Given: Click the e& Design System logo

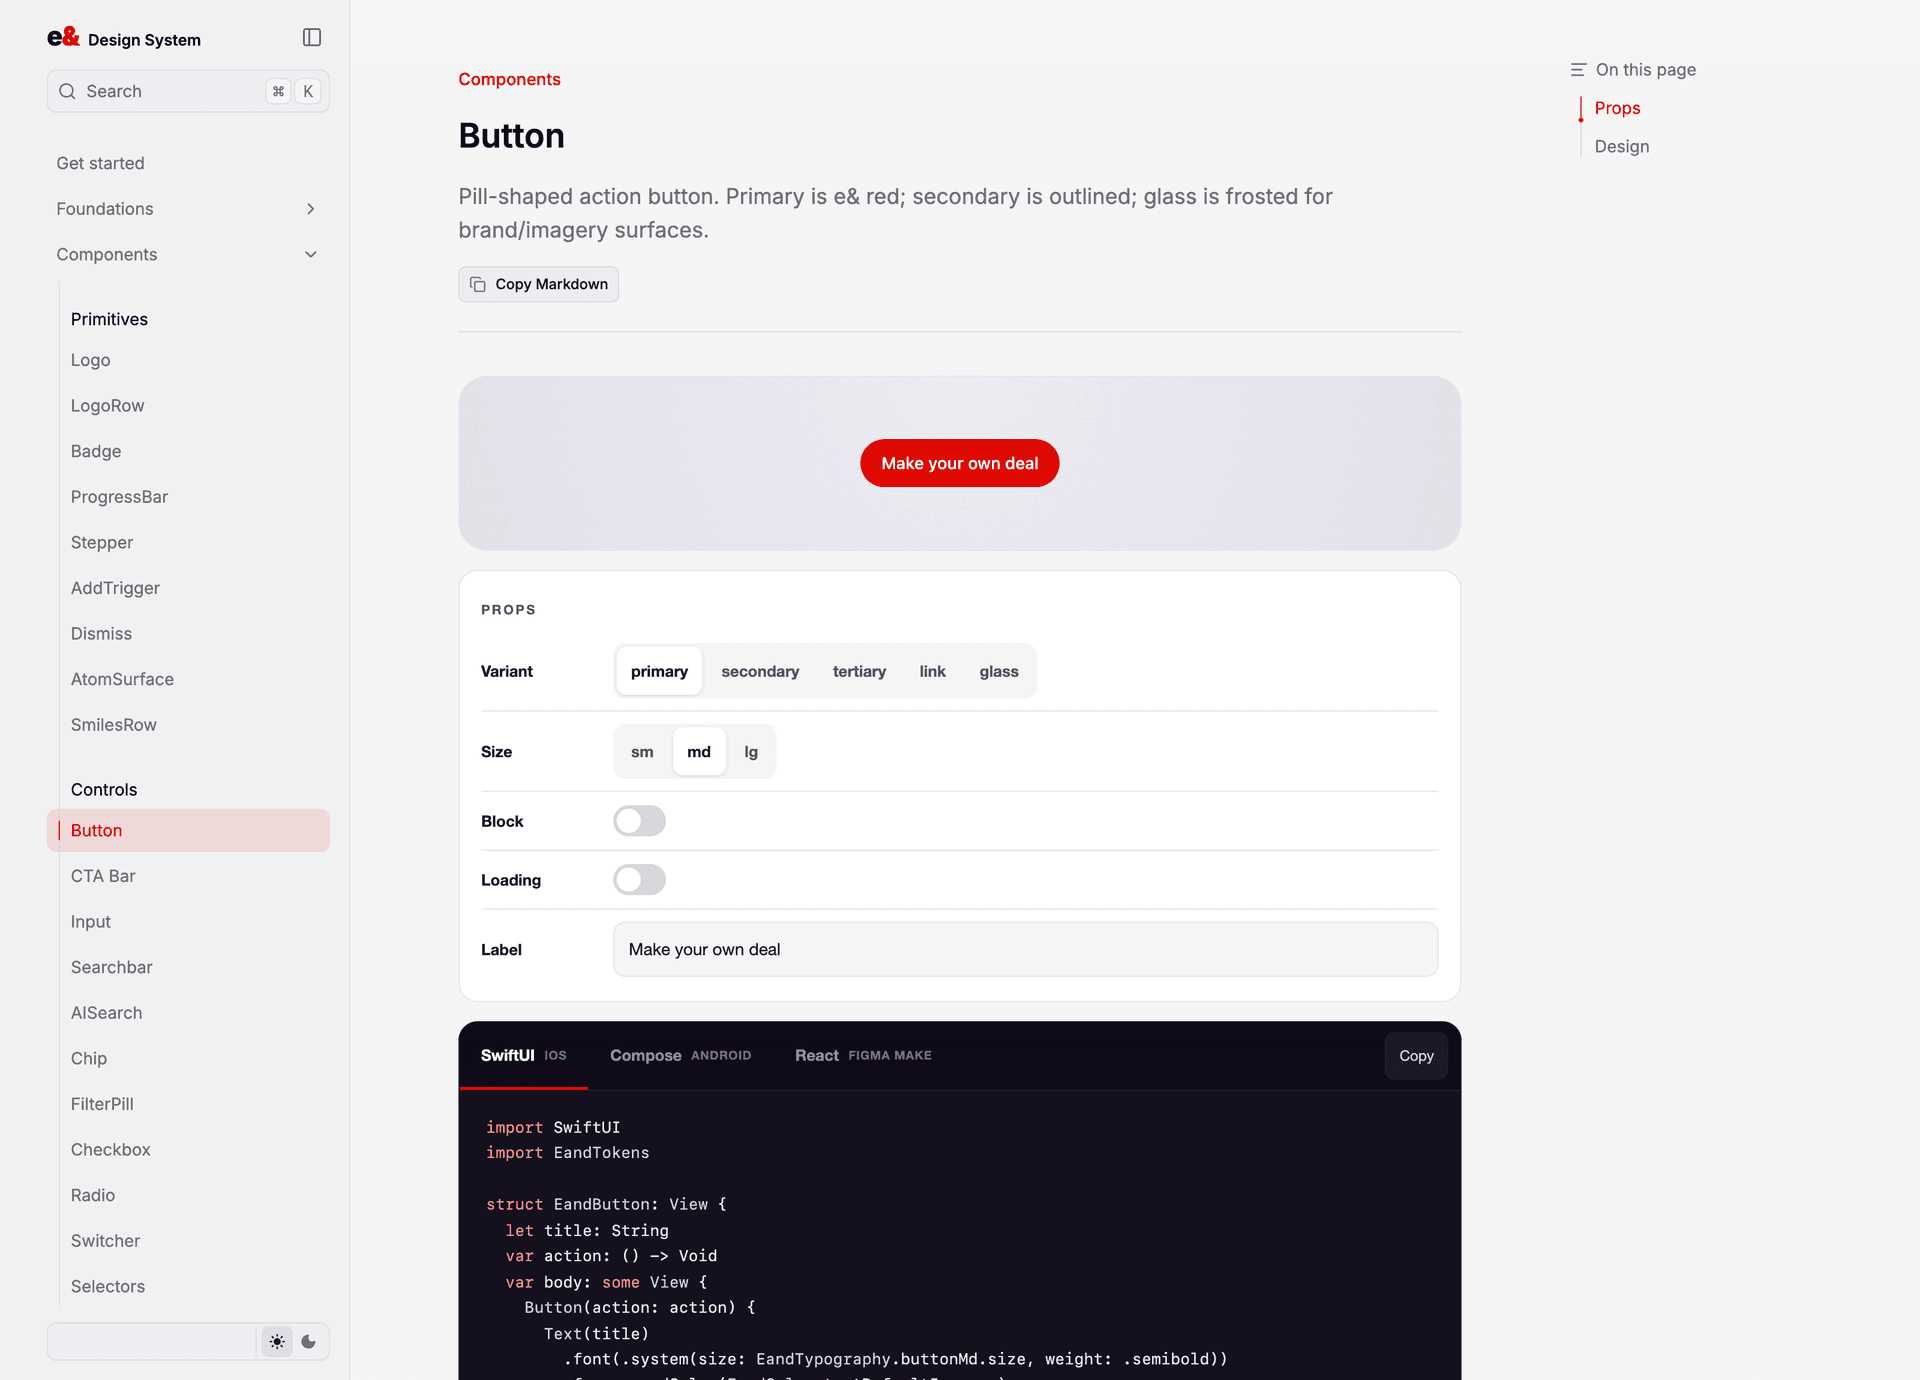Looking at the screenshot, I should (124, 38).
